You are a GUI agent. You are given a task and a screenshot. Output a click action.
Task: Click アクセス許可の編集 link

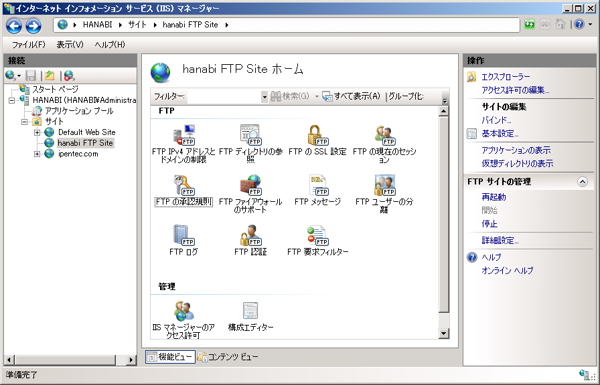(x=515, y=90)
